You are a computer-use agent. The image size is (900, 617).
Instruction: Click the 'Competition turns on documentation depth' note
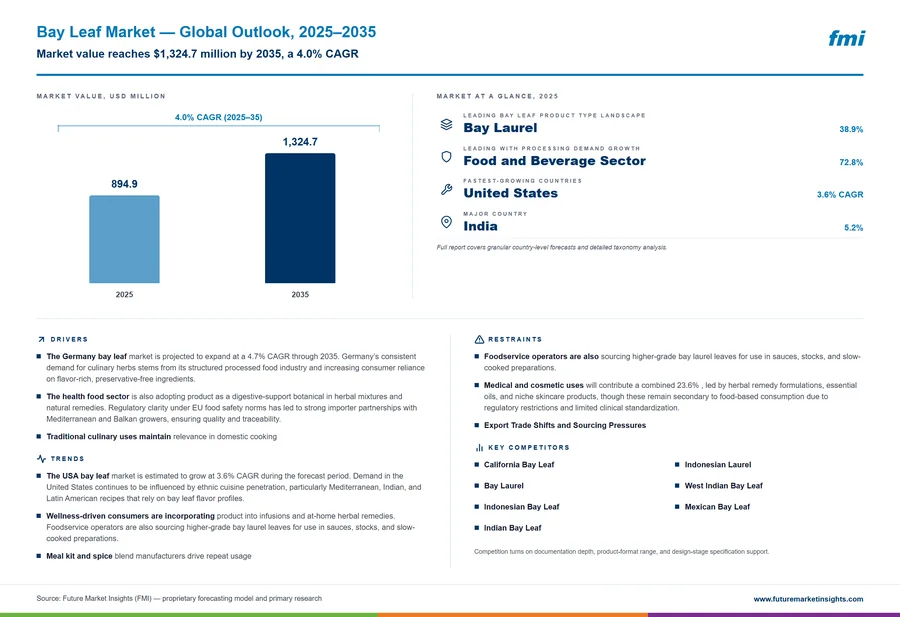(x=621, y=552)
